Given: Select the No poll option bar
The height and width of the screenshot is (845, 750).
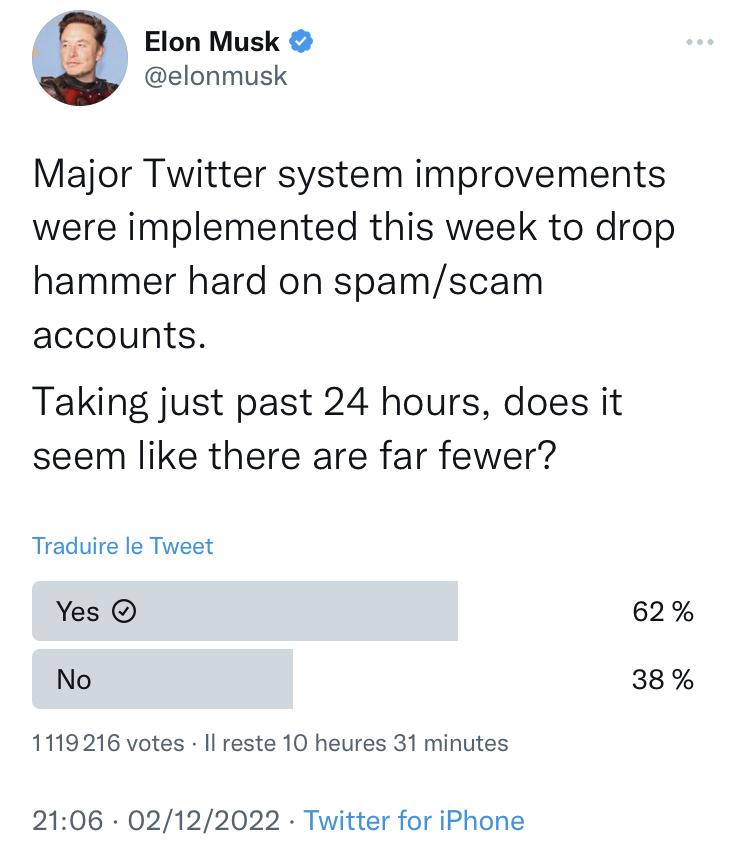Looking at the screenshot, I should (x=162, y=679).
